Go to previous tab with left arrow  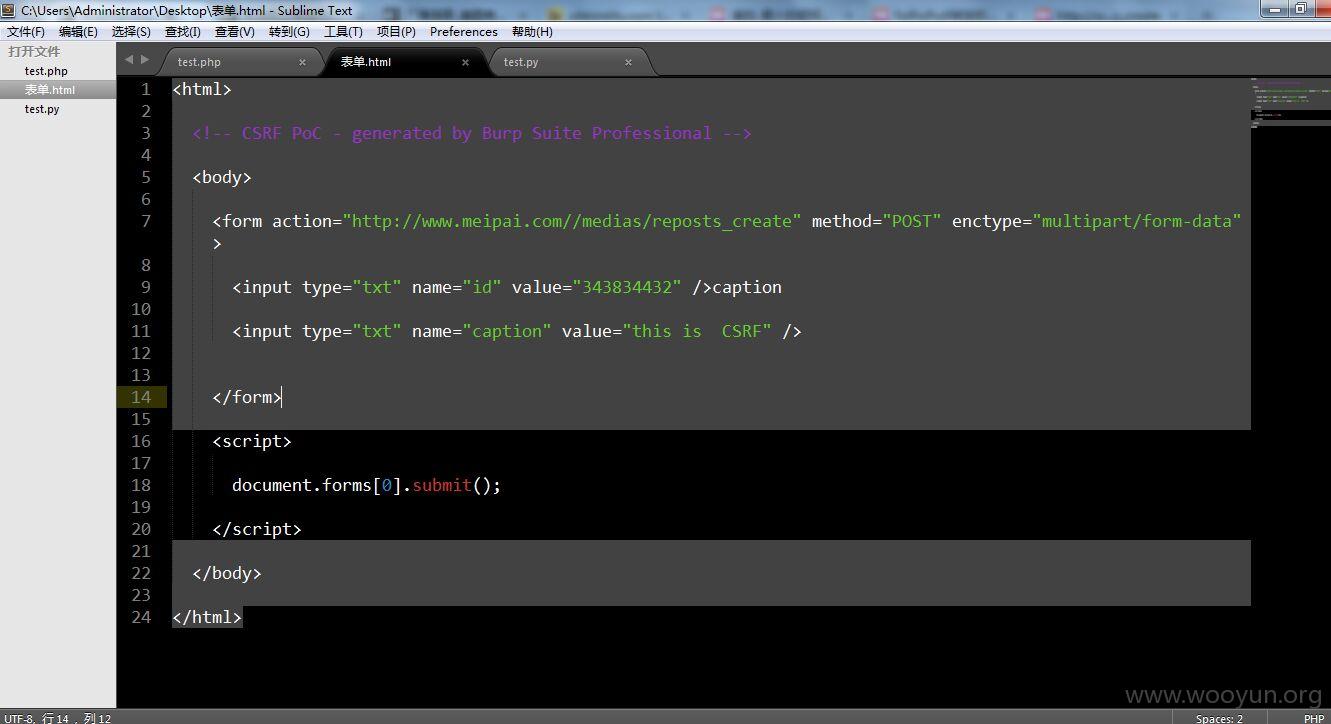(128, 60)
